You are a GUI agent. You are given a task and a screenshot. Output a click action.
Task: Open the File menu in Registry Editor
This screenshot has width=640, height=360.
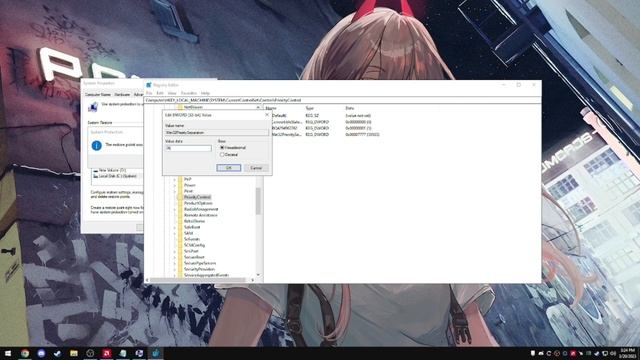click(x=149, y=93)
